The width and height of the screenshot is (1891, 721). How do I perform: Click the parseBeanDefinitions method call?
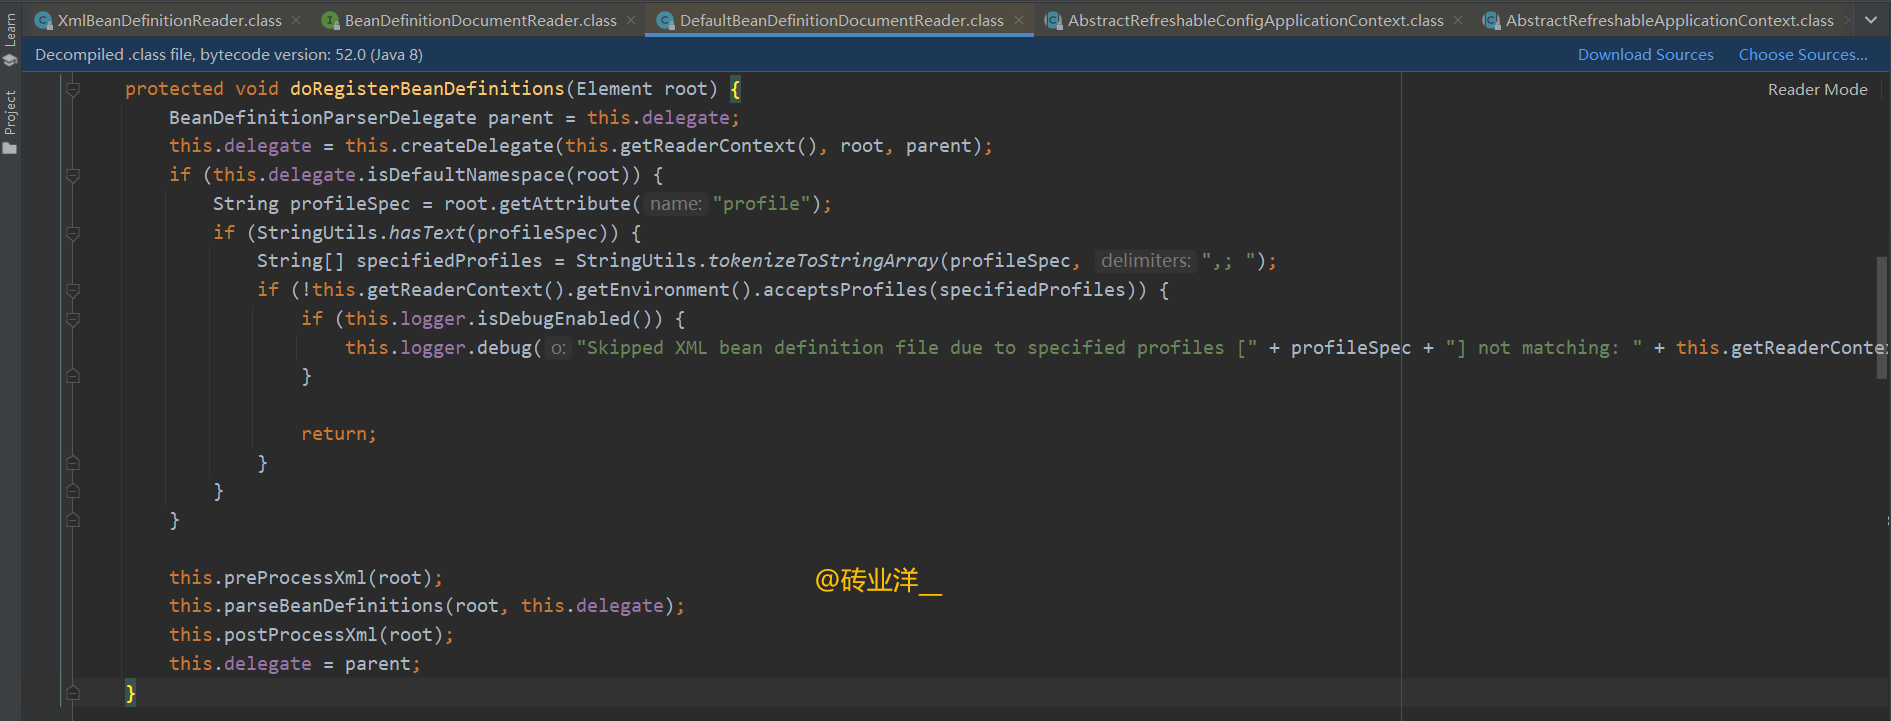(x=334, y=606)
